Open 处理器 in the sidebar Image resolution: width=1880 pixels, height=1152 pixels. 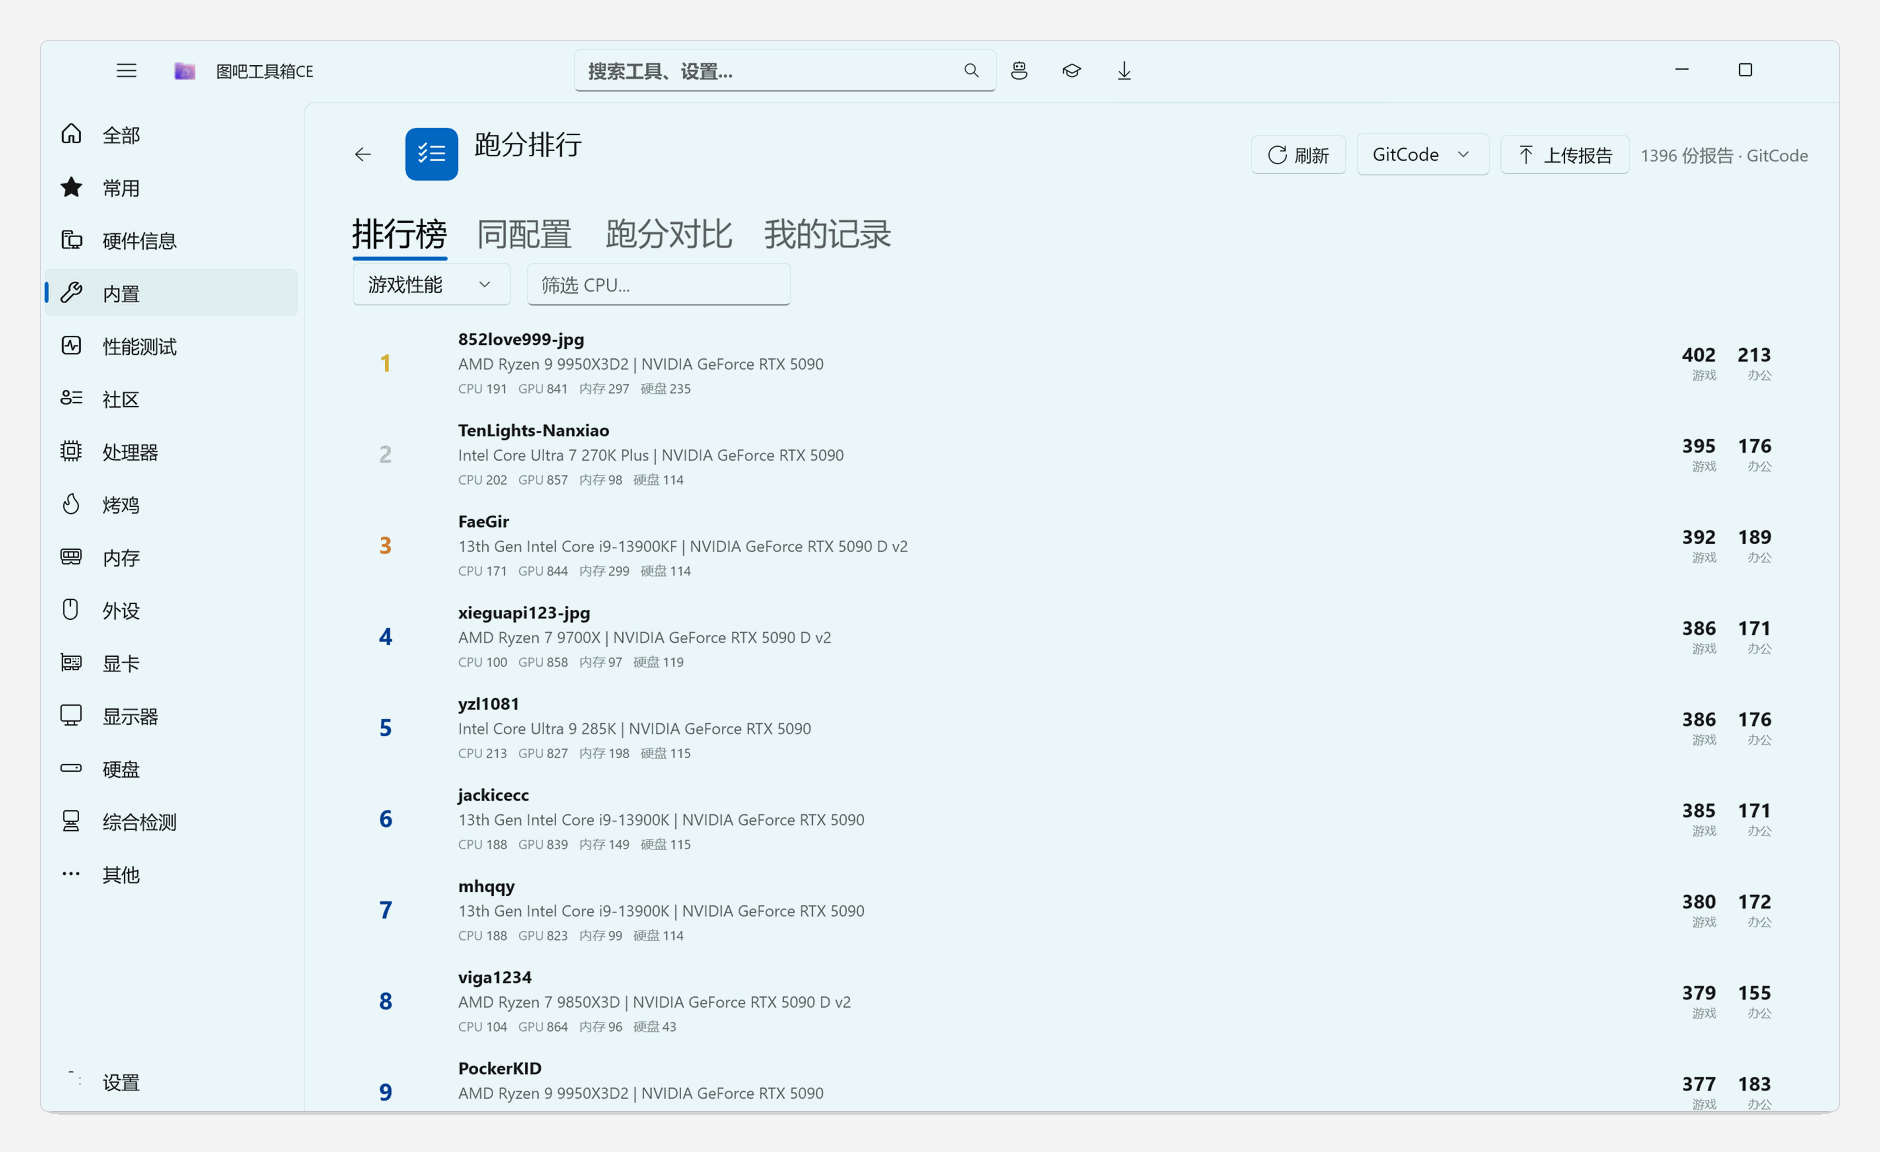click(171, 453)
